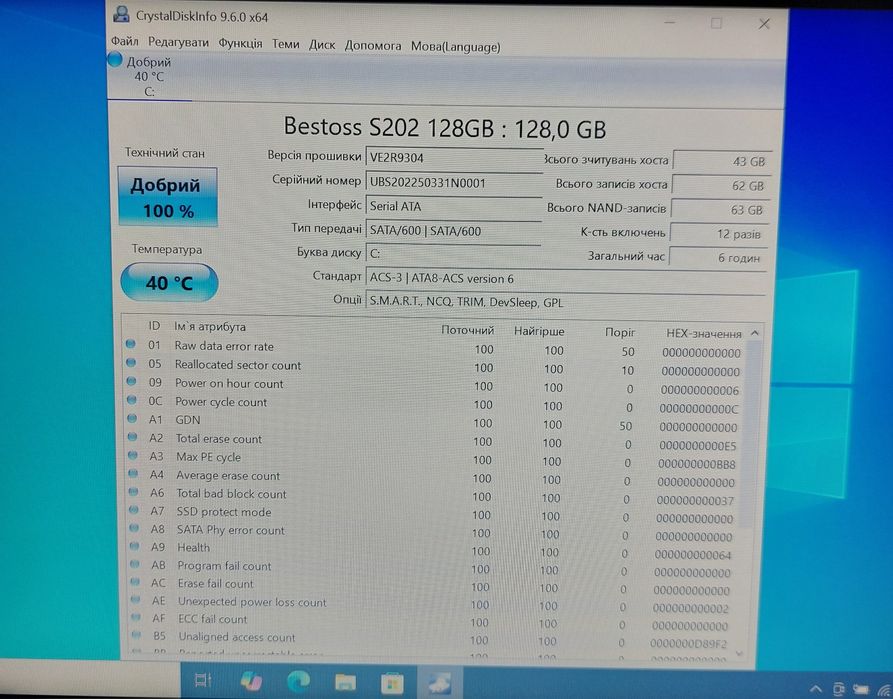Click the status dot of Health attribute
This screenshot has width=893, height=699.
pyautogui.click(x=135, y=546)
